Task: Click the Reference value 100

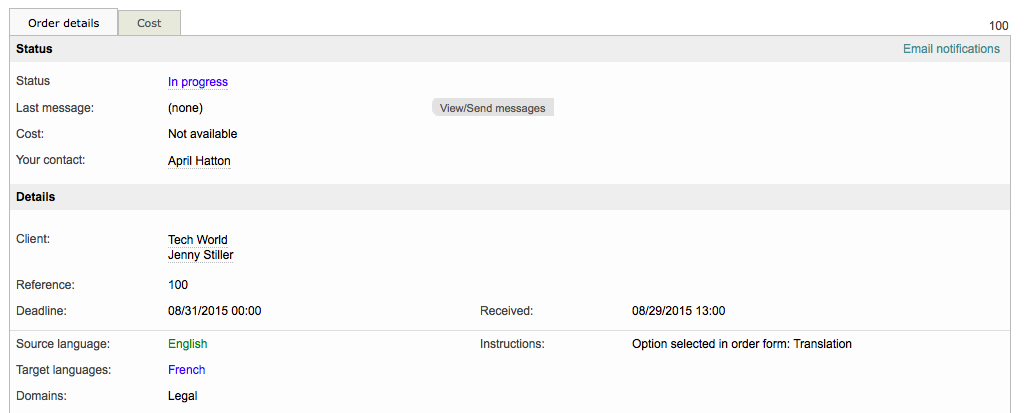Action: [x=178, y=285]
